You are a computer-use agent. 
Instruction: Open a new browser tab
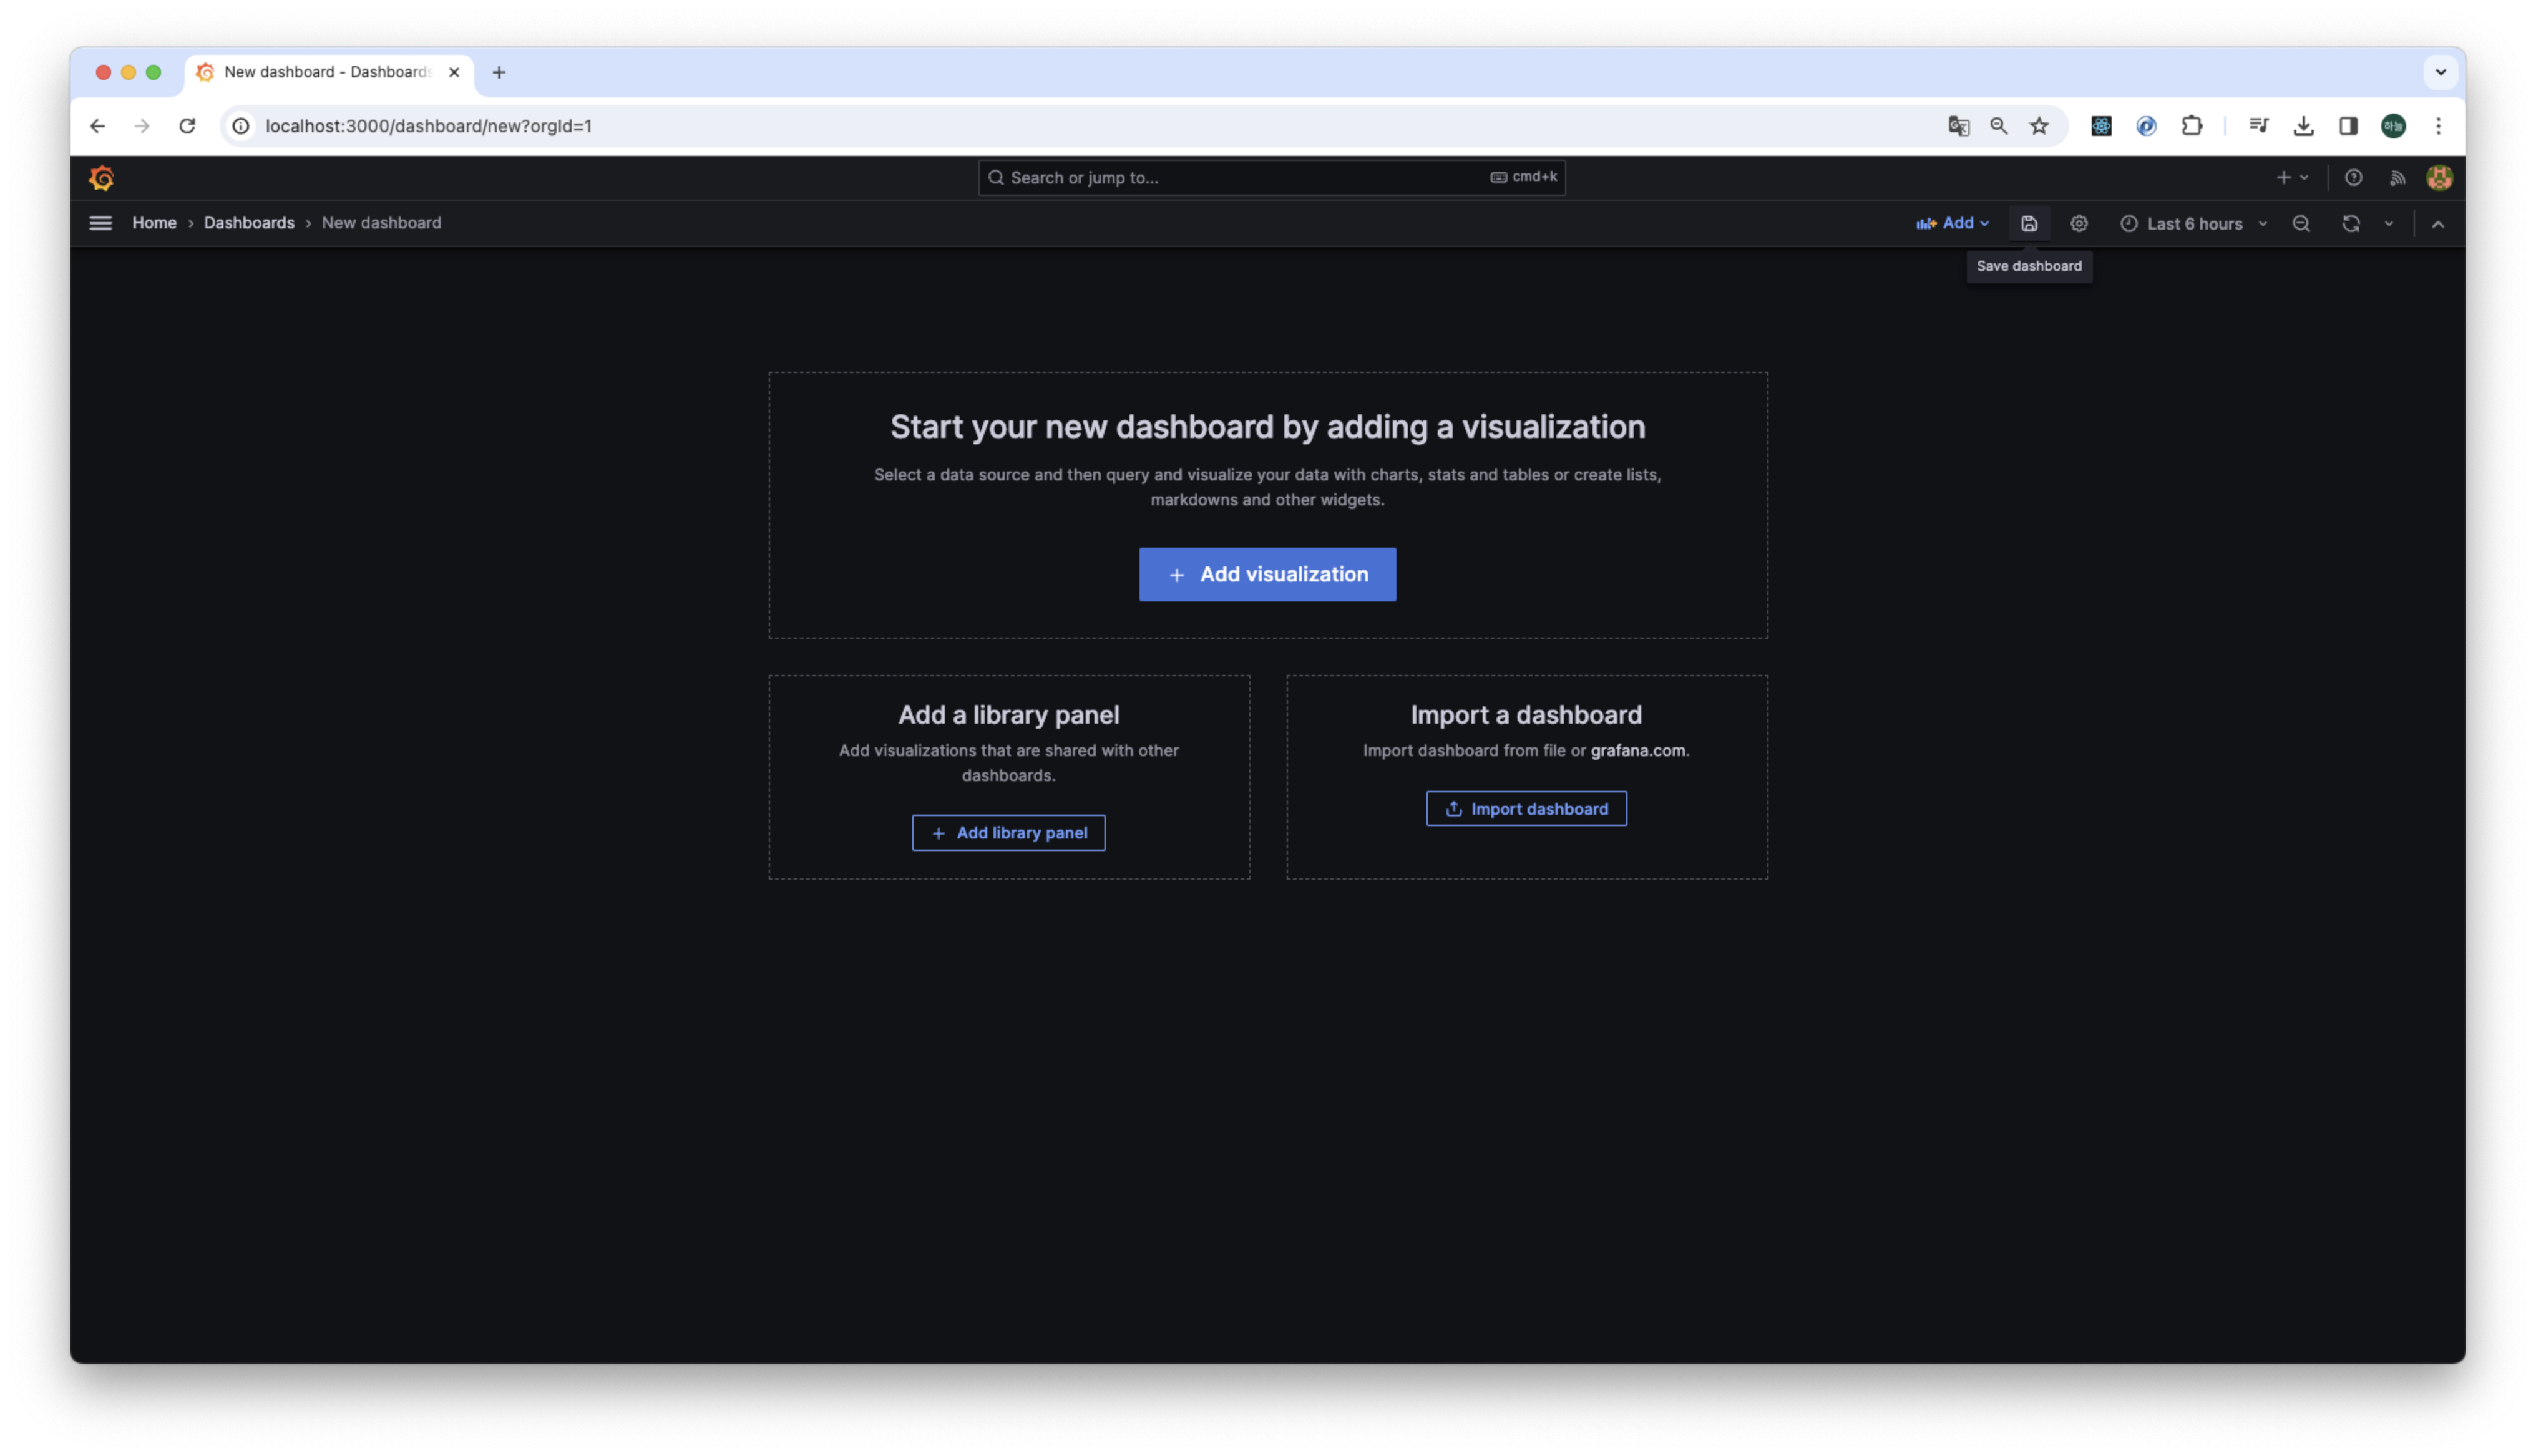pyautogui.click(x=499, y=72)
